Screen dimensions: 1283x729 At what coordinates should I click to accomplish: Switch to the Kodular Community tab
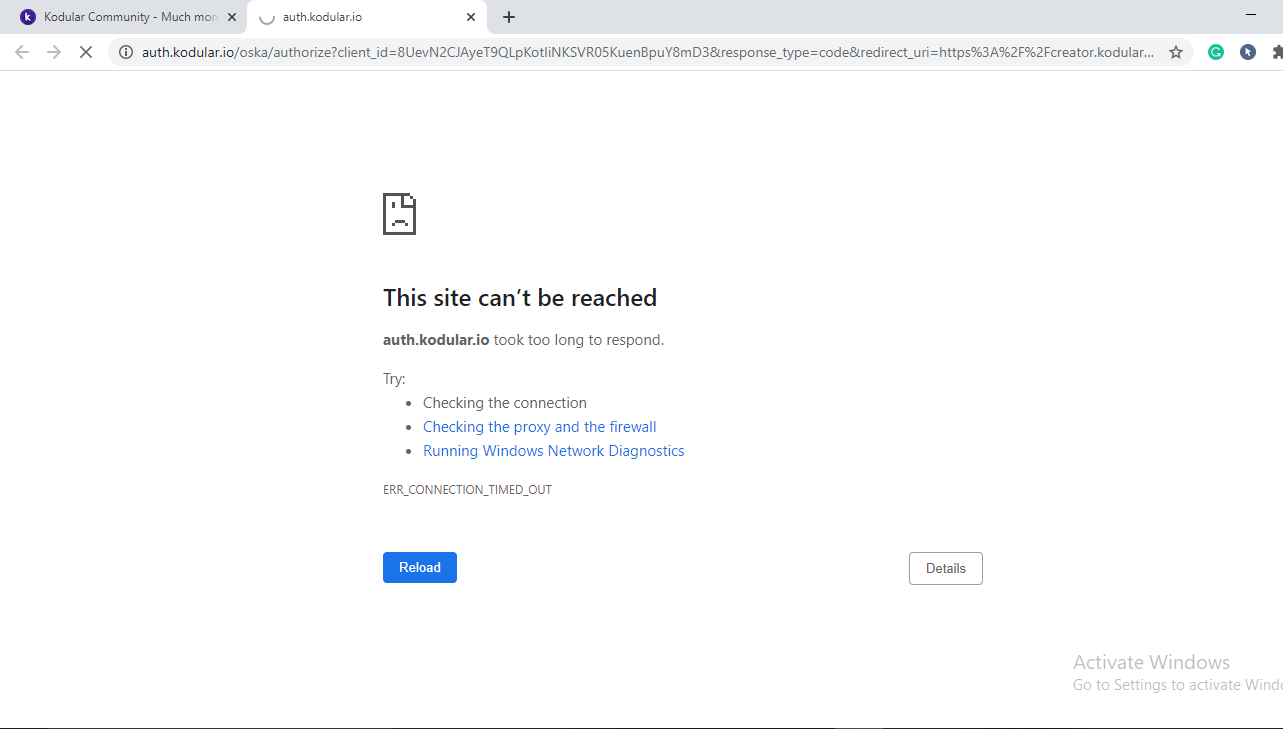click(127, 17)
